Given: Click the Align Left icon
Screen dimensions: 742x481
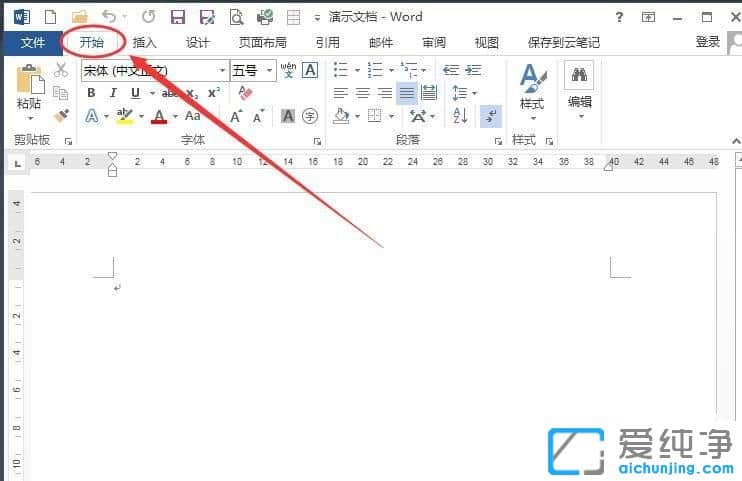Looking at the screenshot, I should [x=340, y=93].
